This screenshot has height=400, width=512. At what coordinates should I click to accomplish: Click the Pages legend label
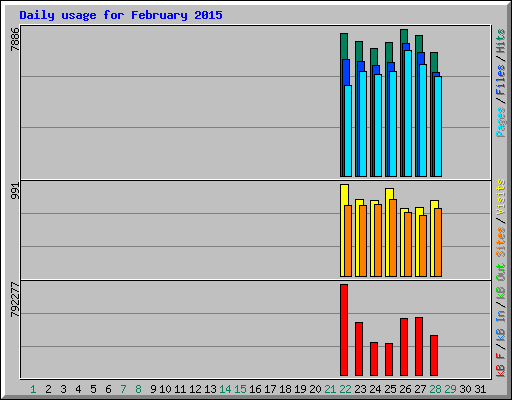(501, 122)
